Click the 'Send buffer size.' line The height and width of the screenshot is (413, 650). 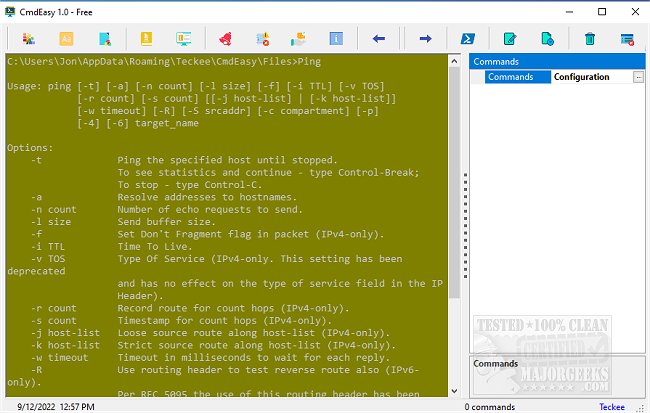pyautogui.click(x=166, y=222)
